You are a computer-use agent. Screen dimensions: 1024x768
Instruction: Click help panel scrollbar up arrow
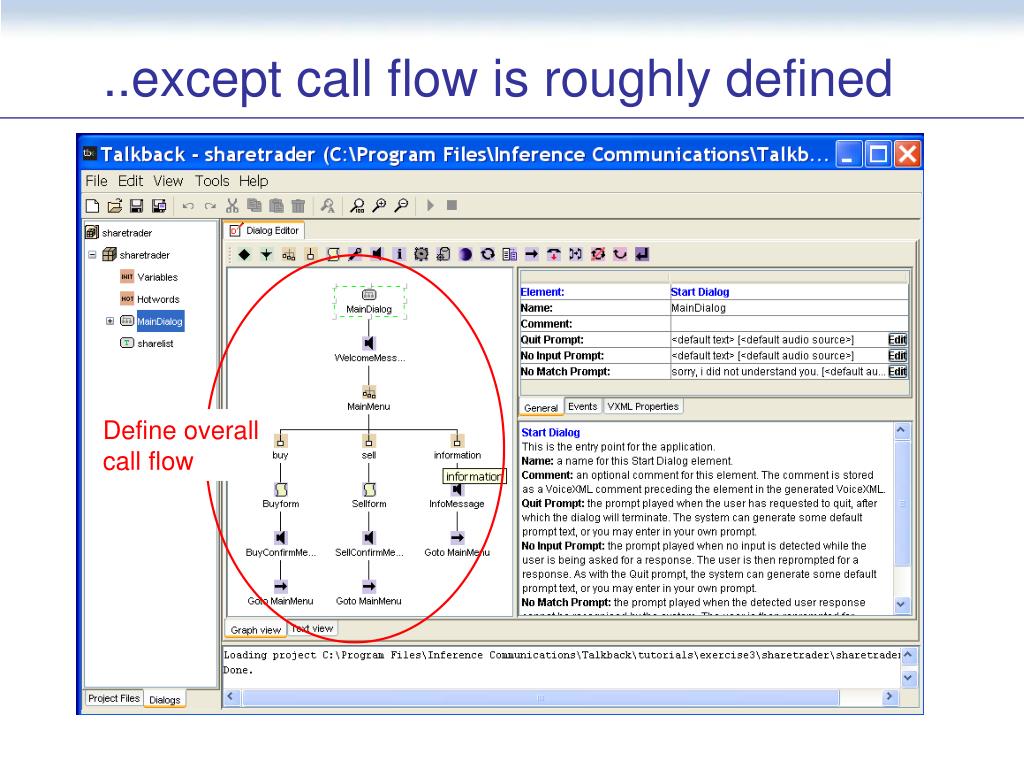point(901,430)
